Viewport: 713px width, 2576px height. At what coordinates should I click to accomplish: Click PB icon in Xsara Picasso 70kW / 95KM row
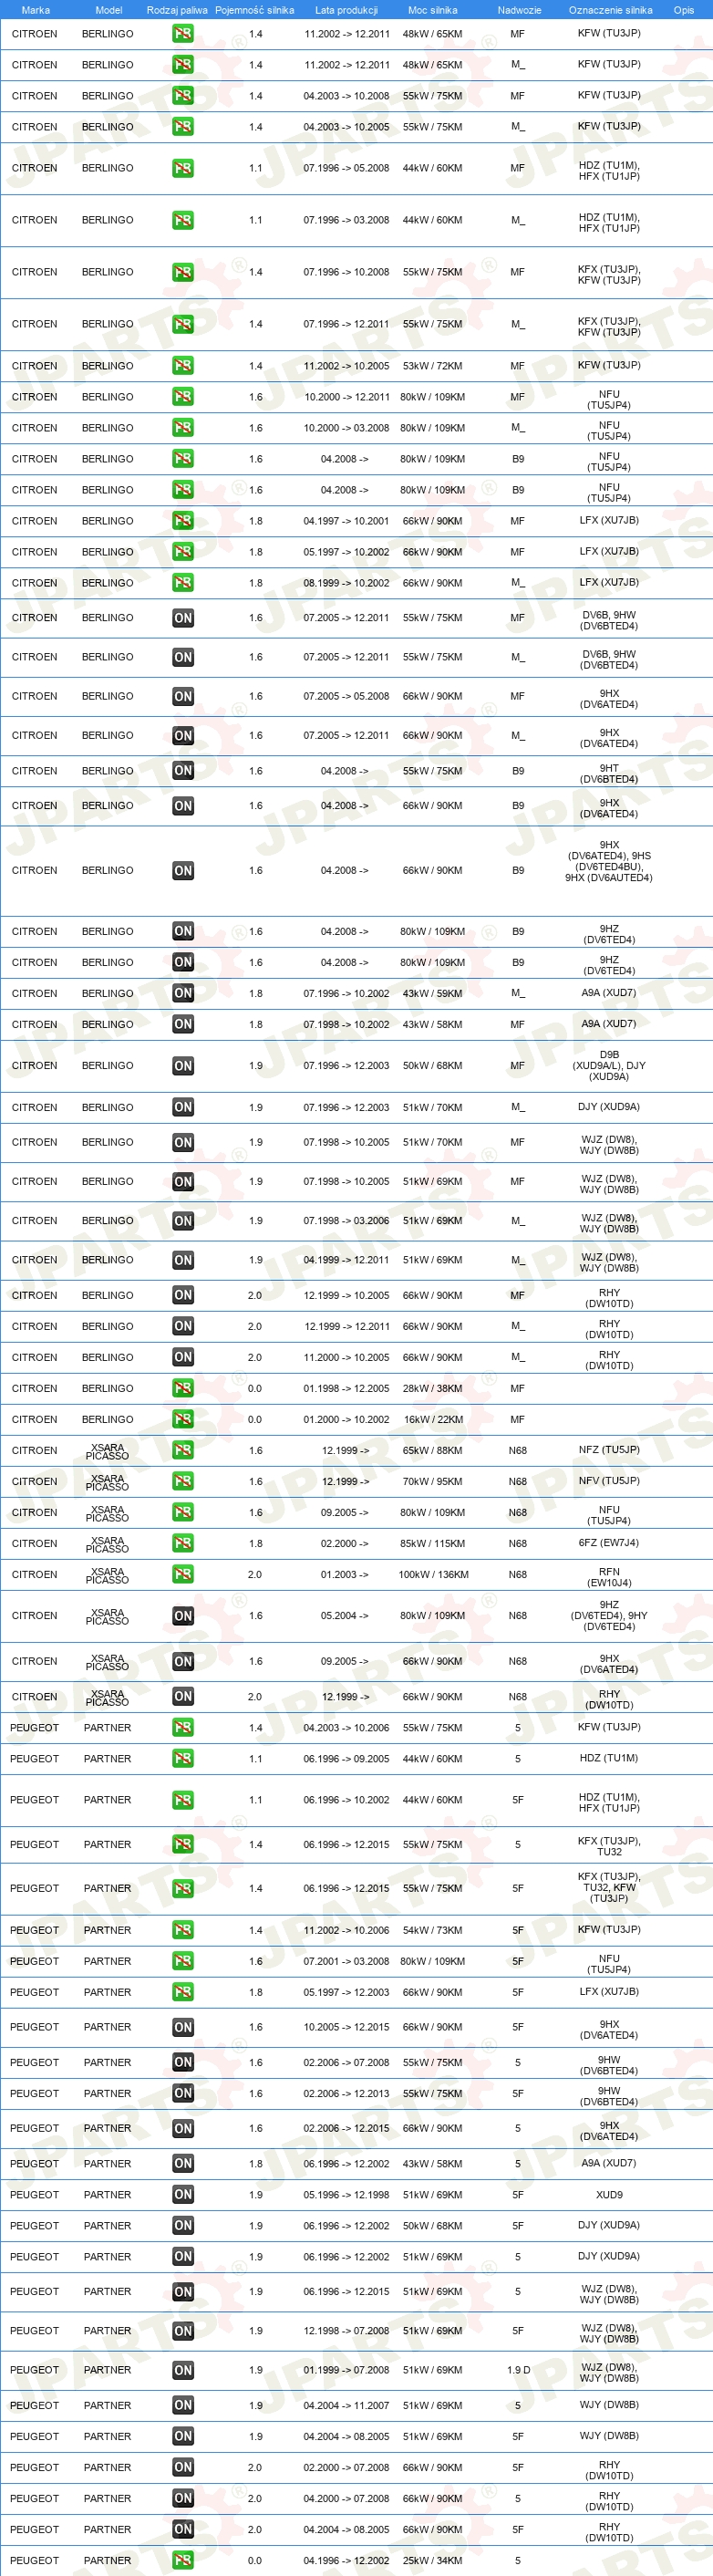183,1481
